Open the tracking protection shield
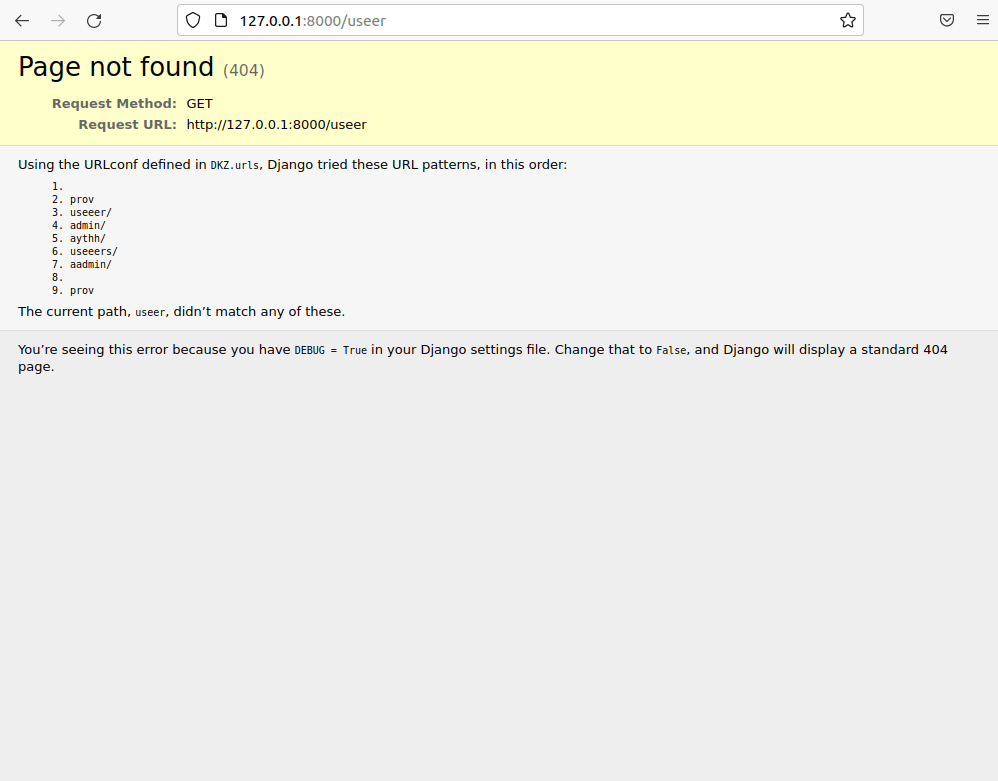 click(x=194, y=20)
